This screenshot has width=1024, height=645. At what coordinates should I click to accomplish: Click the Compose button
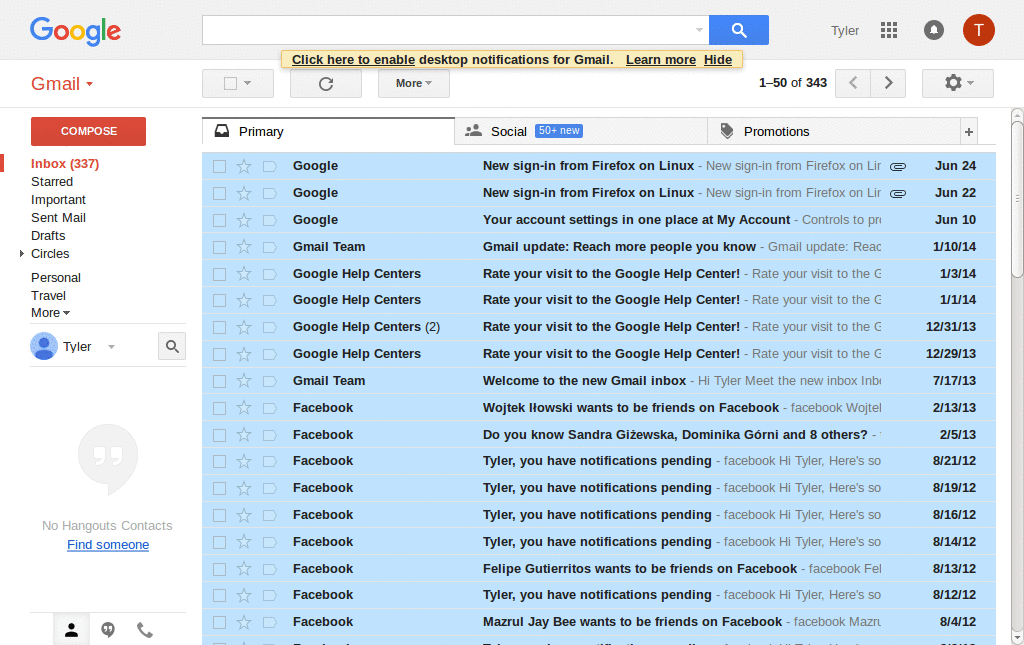coord(87,131)
